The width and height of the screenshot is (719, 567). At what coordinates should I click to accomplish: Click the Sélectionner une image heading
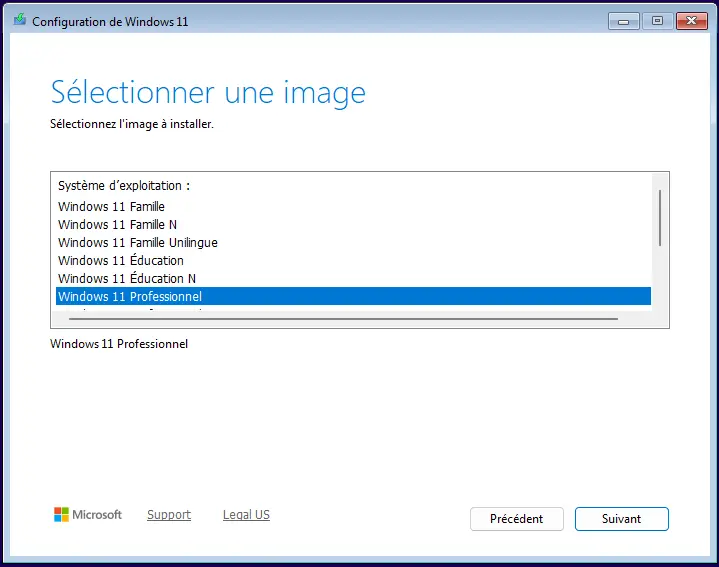click(x=208, y=93)
